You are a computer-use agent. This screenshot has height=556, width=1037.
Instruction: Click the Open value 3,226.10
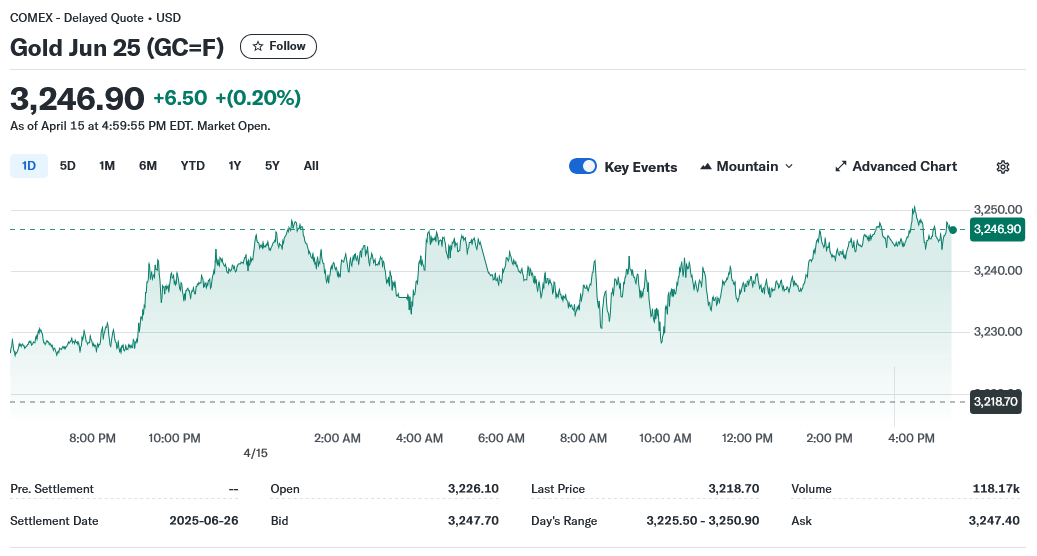click(x=473, y=489)
